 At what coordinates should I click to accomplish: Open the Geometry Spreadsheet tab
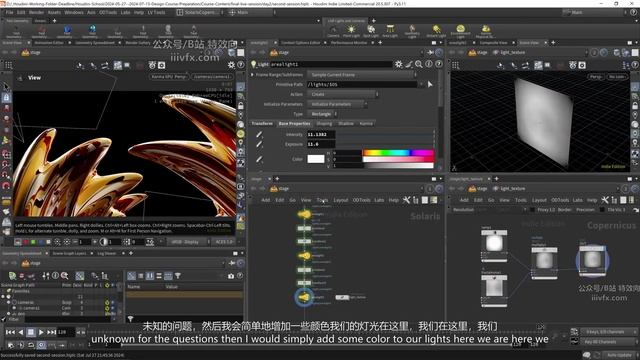coord(95,42)
